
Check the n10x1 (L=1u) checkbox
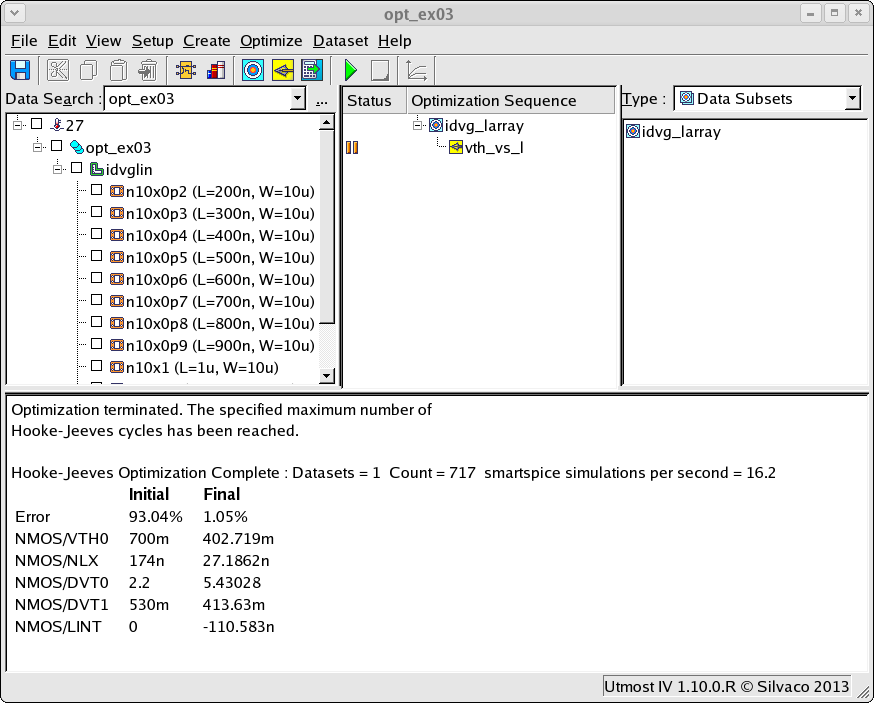(96, 366)
